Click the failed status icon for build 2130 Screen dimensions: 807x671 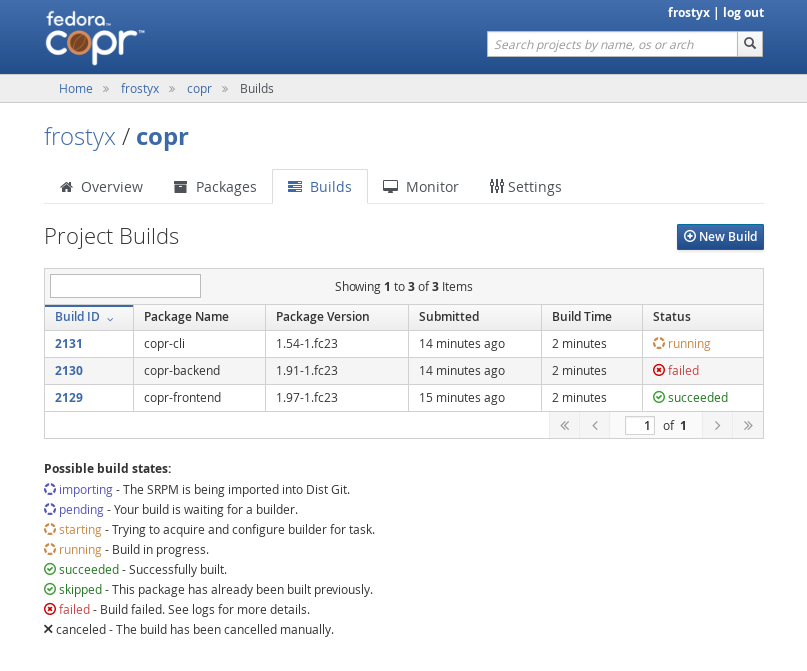[x=659, y=370]
